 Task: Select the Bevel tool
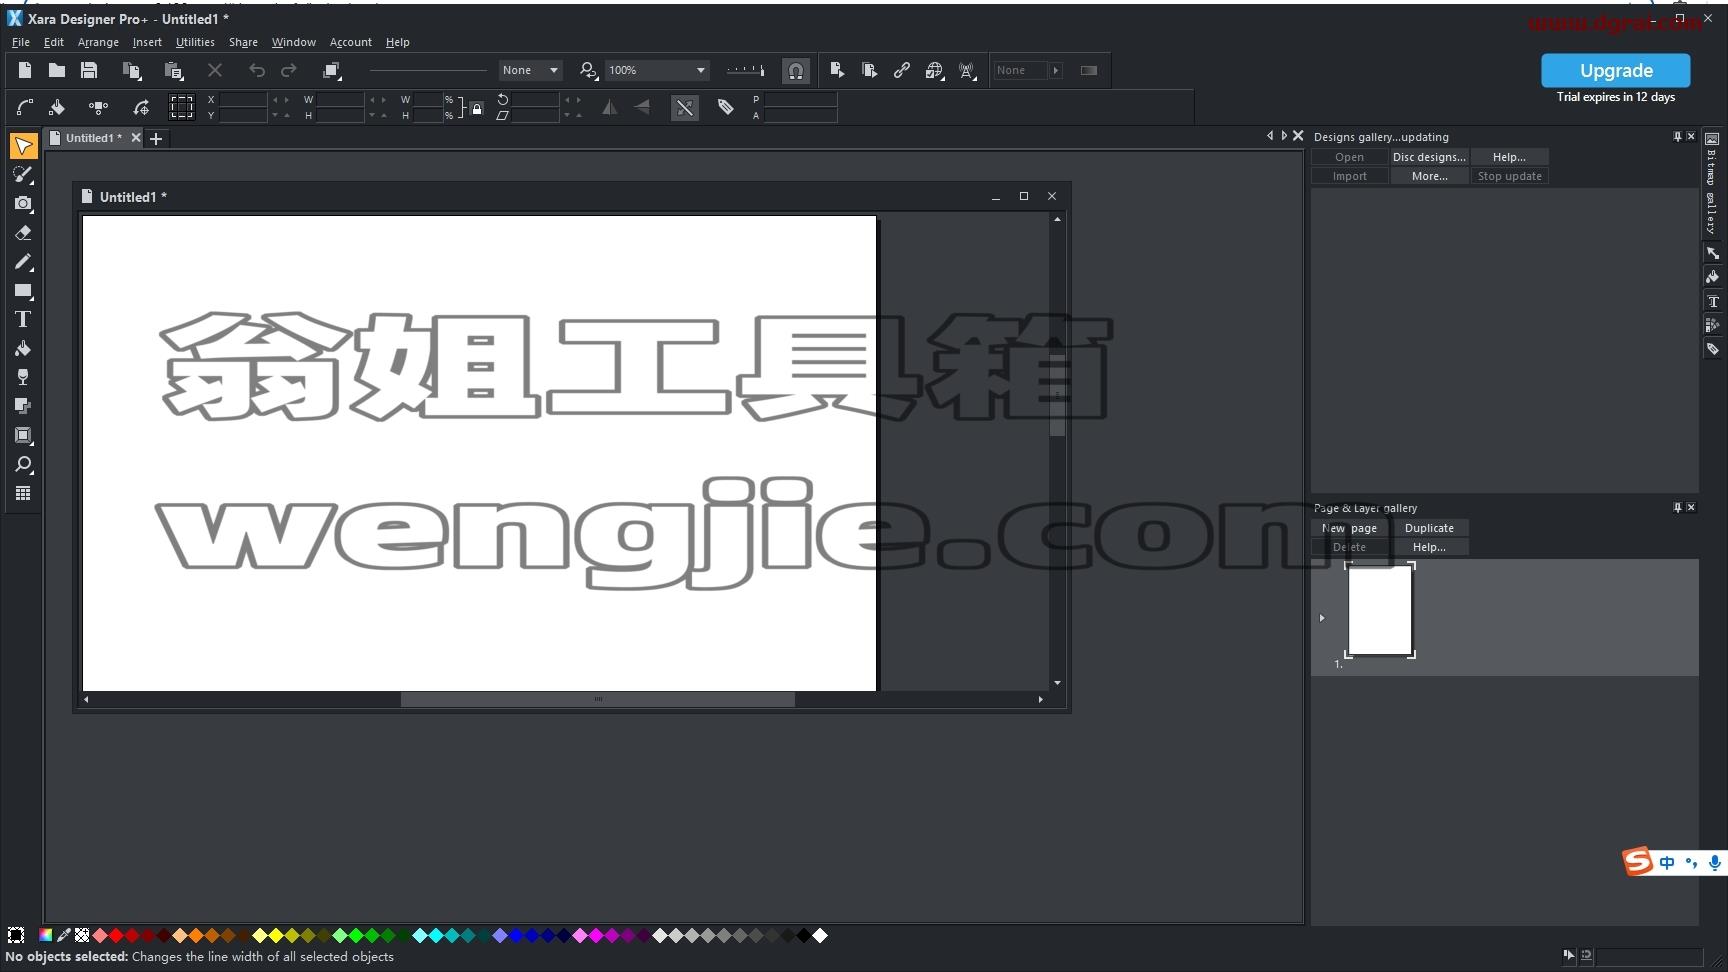coord(23,435)
